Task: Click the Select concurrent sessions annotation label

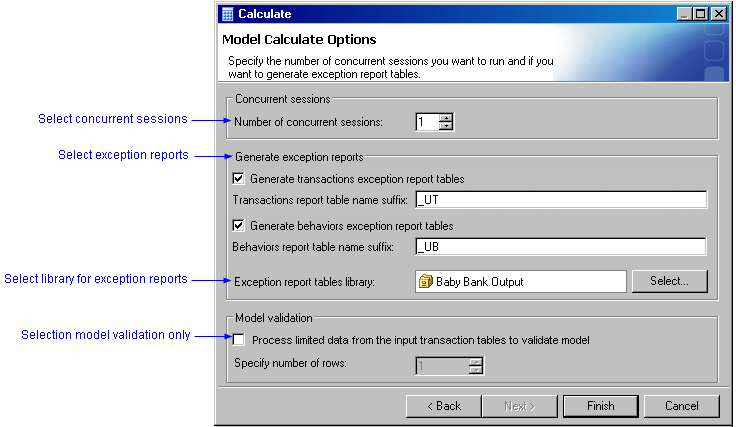Action: (x=113, y=119)
